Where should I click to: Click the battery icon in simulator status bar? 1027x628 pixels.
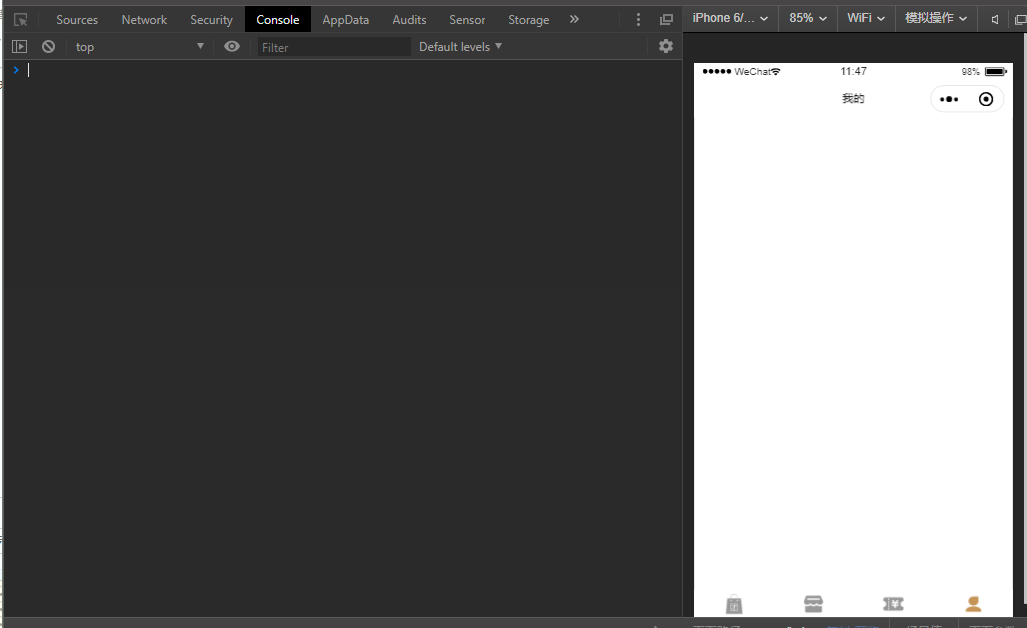pyautogui.click(x=996, y=71)
